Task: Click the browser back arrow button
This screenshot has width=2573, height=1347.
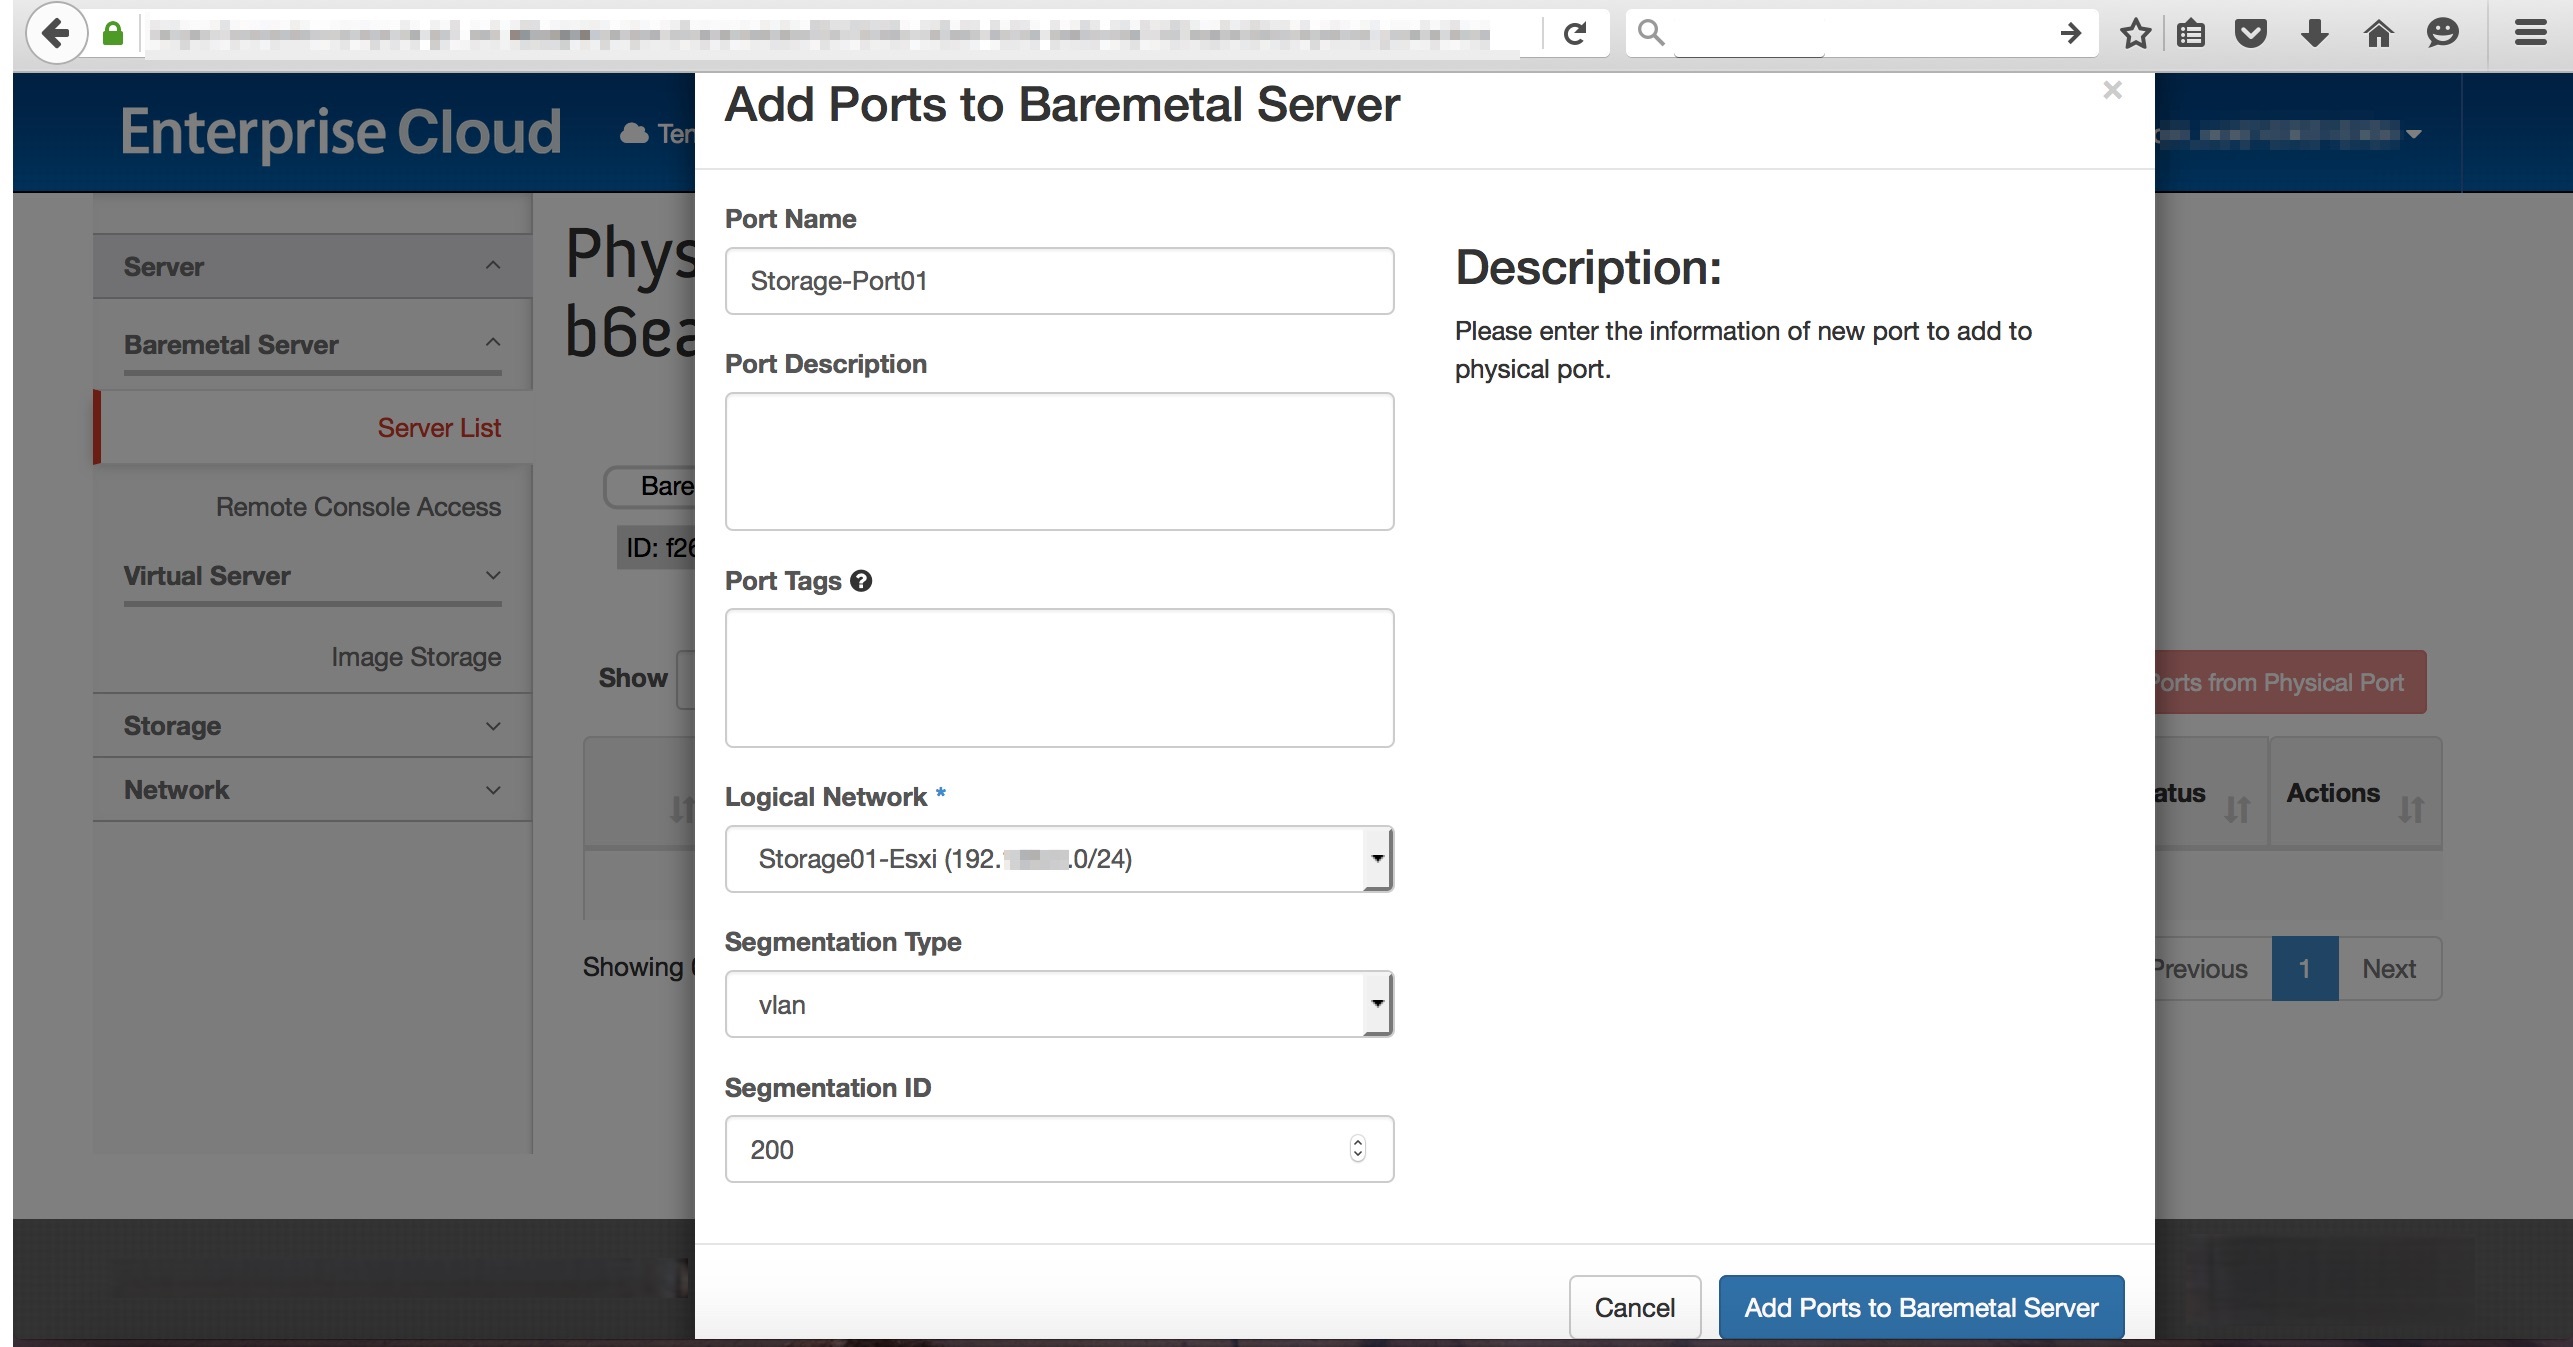Action: 55,33
